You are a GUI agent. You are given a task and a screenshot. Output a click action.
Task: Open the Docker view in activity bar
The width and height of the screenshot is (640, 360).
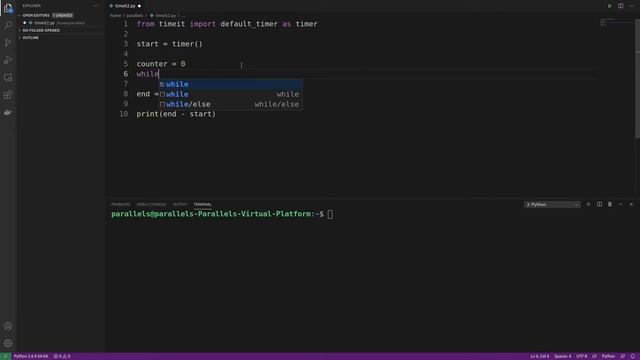(x=8, y=112)
